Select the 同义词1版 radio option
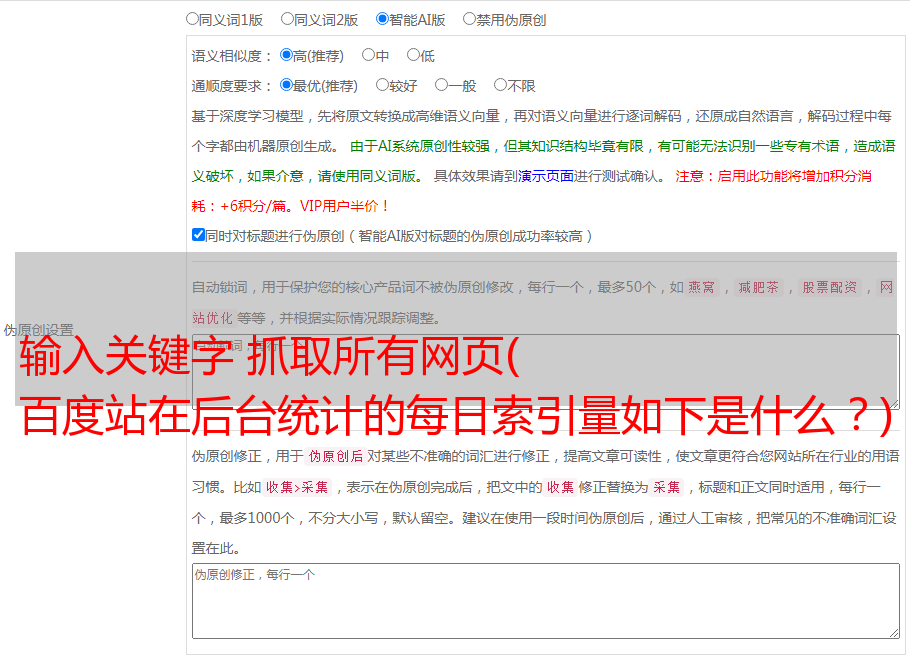The height and width of the screenshot is (658, 911). pyautogui.click(x=192, y=19)
